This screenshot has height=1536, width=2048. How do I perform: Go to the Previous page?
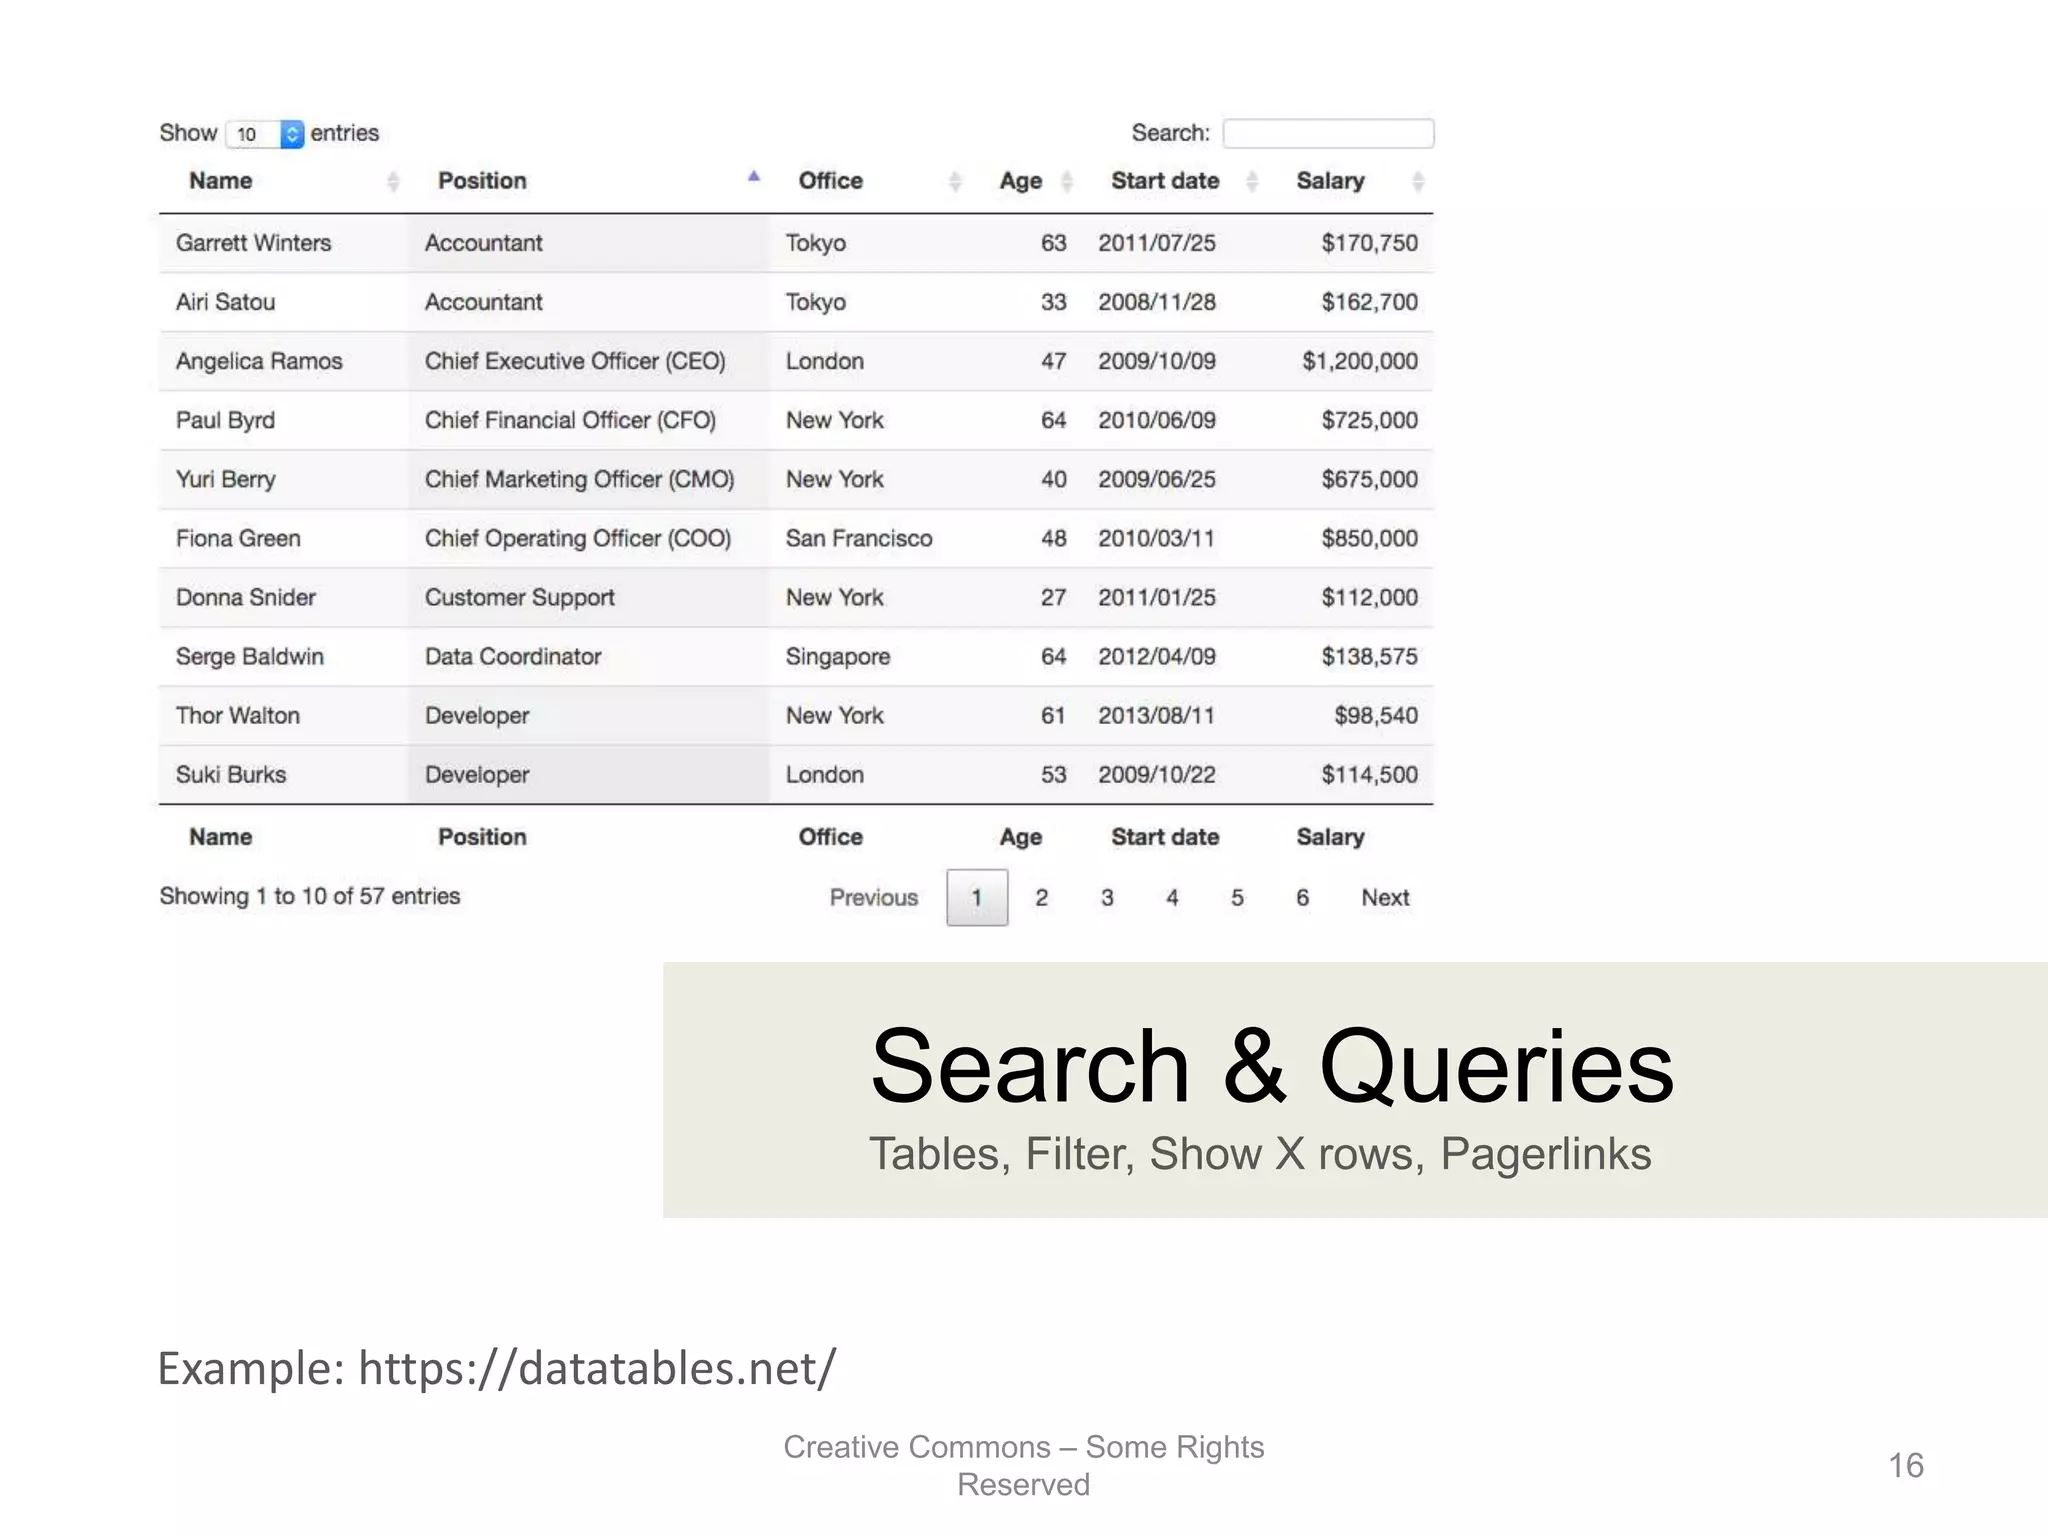point(874,898)
